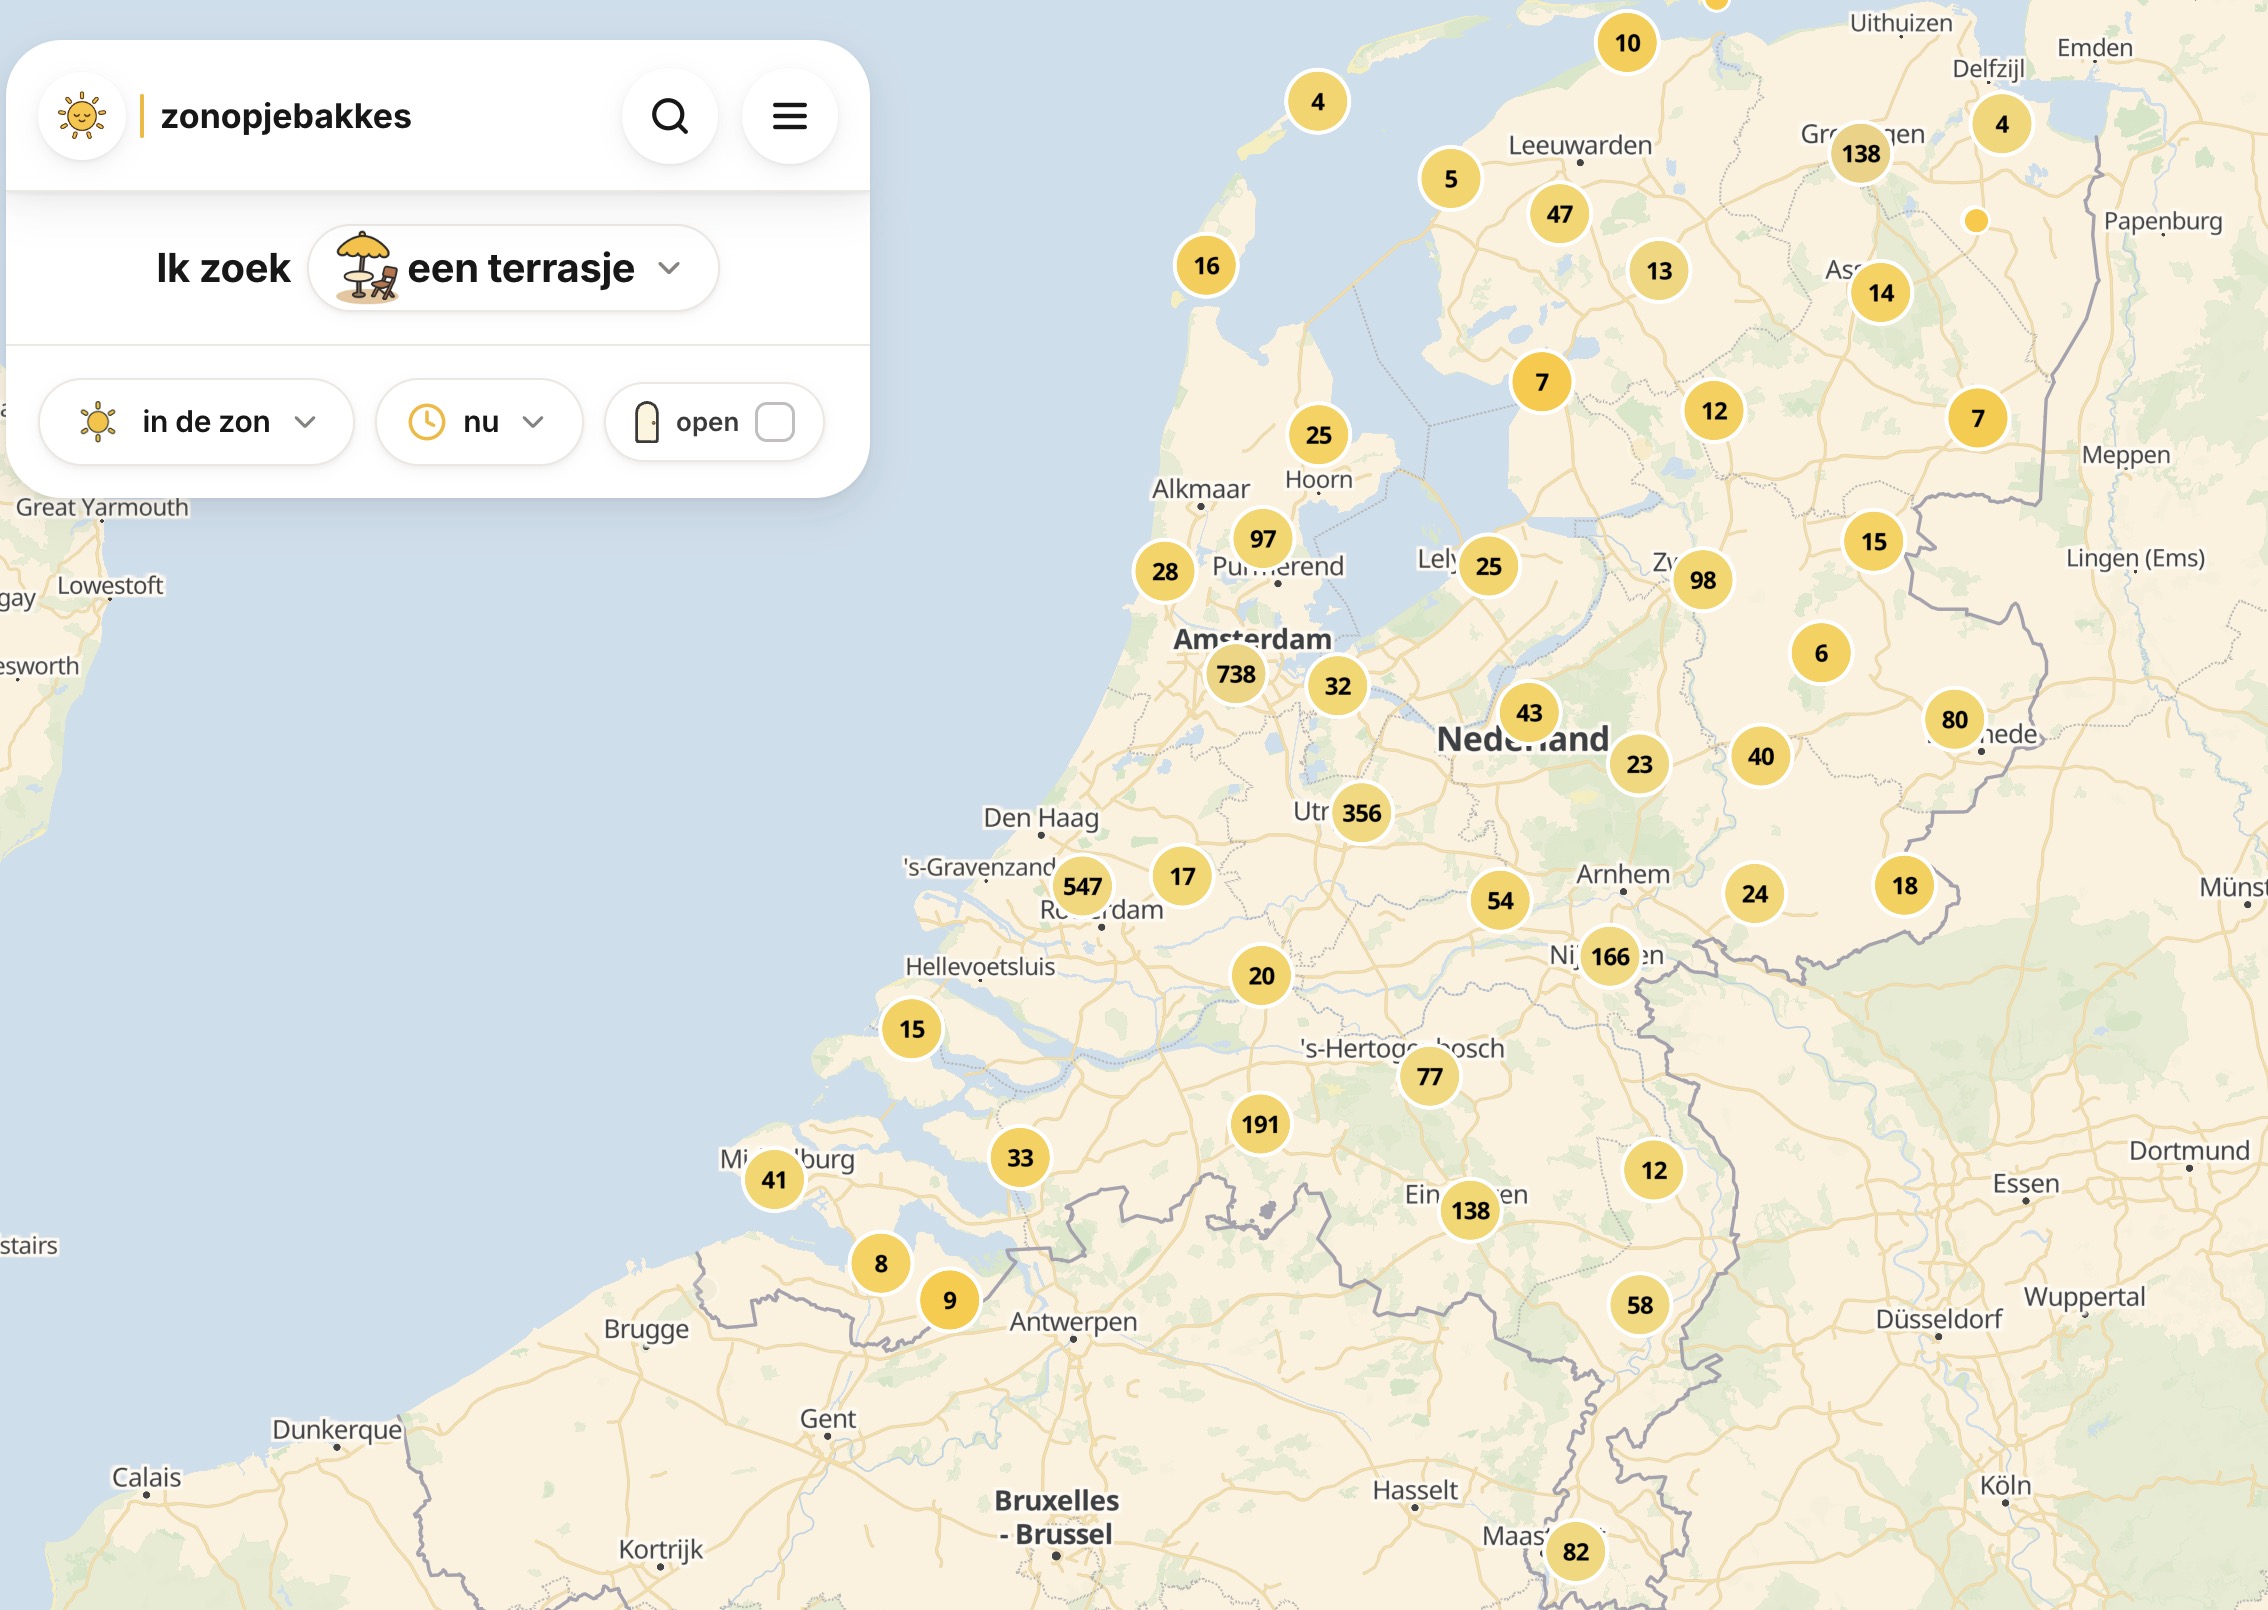Click the 'Great Yarmouth' map label
The width and height of the screenshot is (2268, 1610).
(x=102, y=507)
